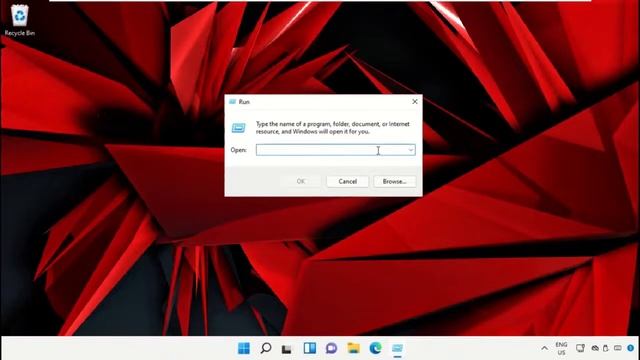
Task: Switch the ENG US input language
Action: point(562,348)
